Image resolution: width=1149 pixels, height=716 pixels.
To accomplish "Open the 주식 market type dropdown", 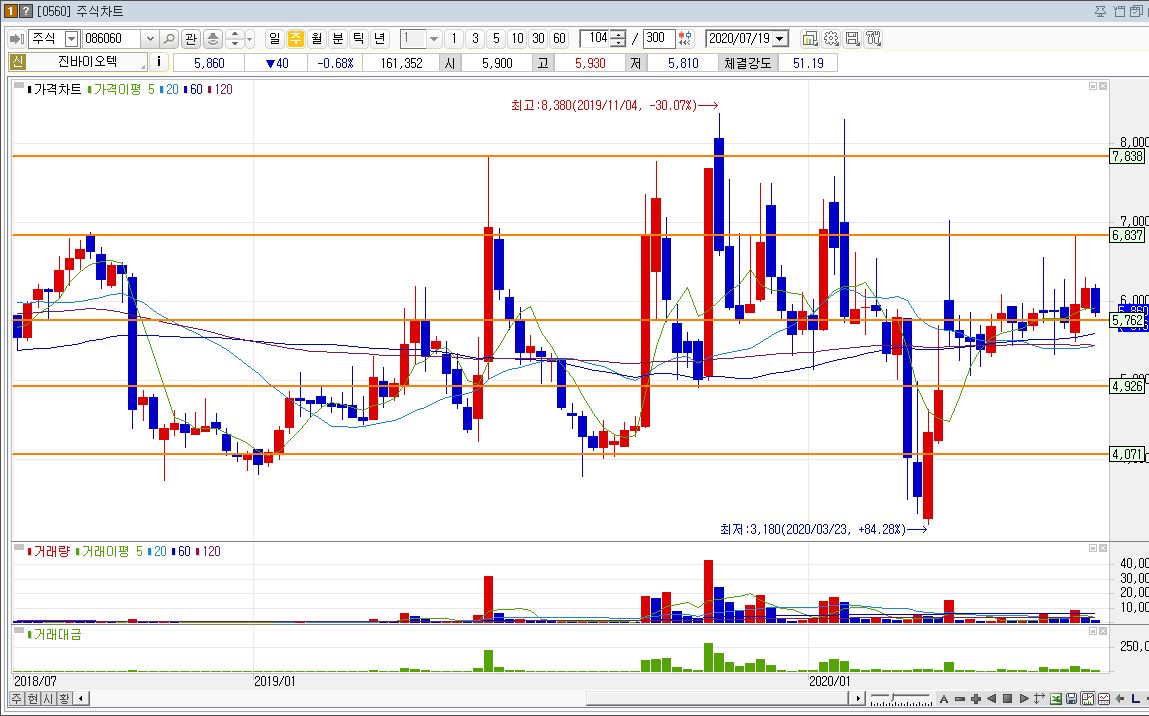I will (72, 38).
